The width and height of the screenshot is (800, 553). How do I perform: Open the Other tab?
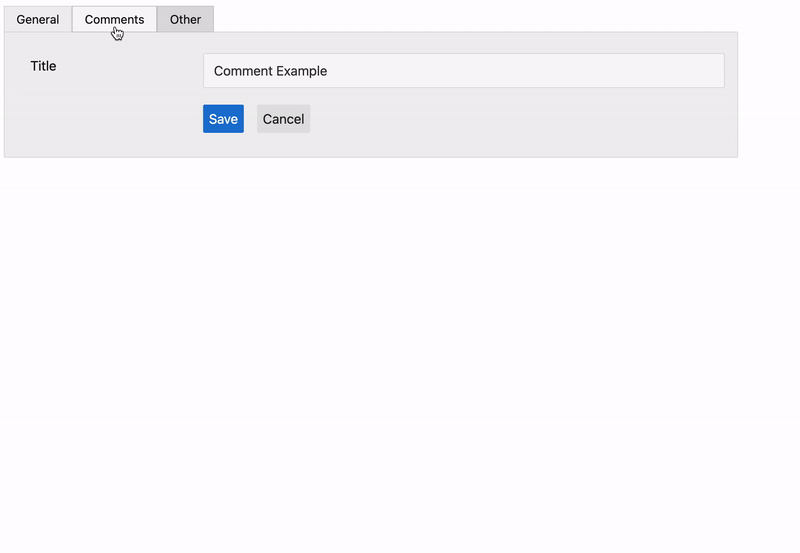pyautogui.click(x=185, y=19)
